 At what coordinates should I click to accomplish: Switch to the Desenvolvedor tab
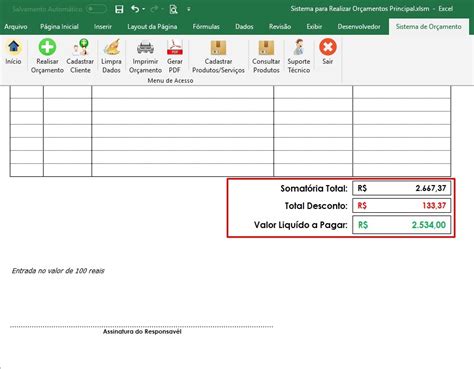click(359, 27)
